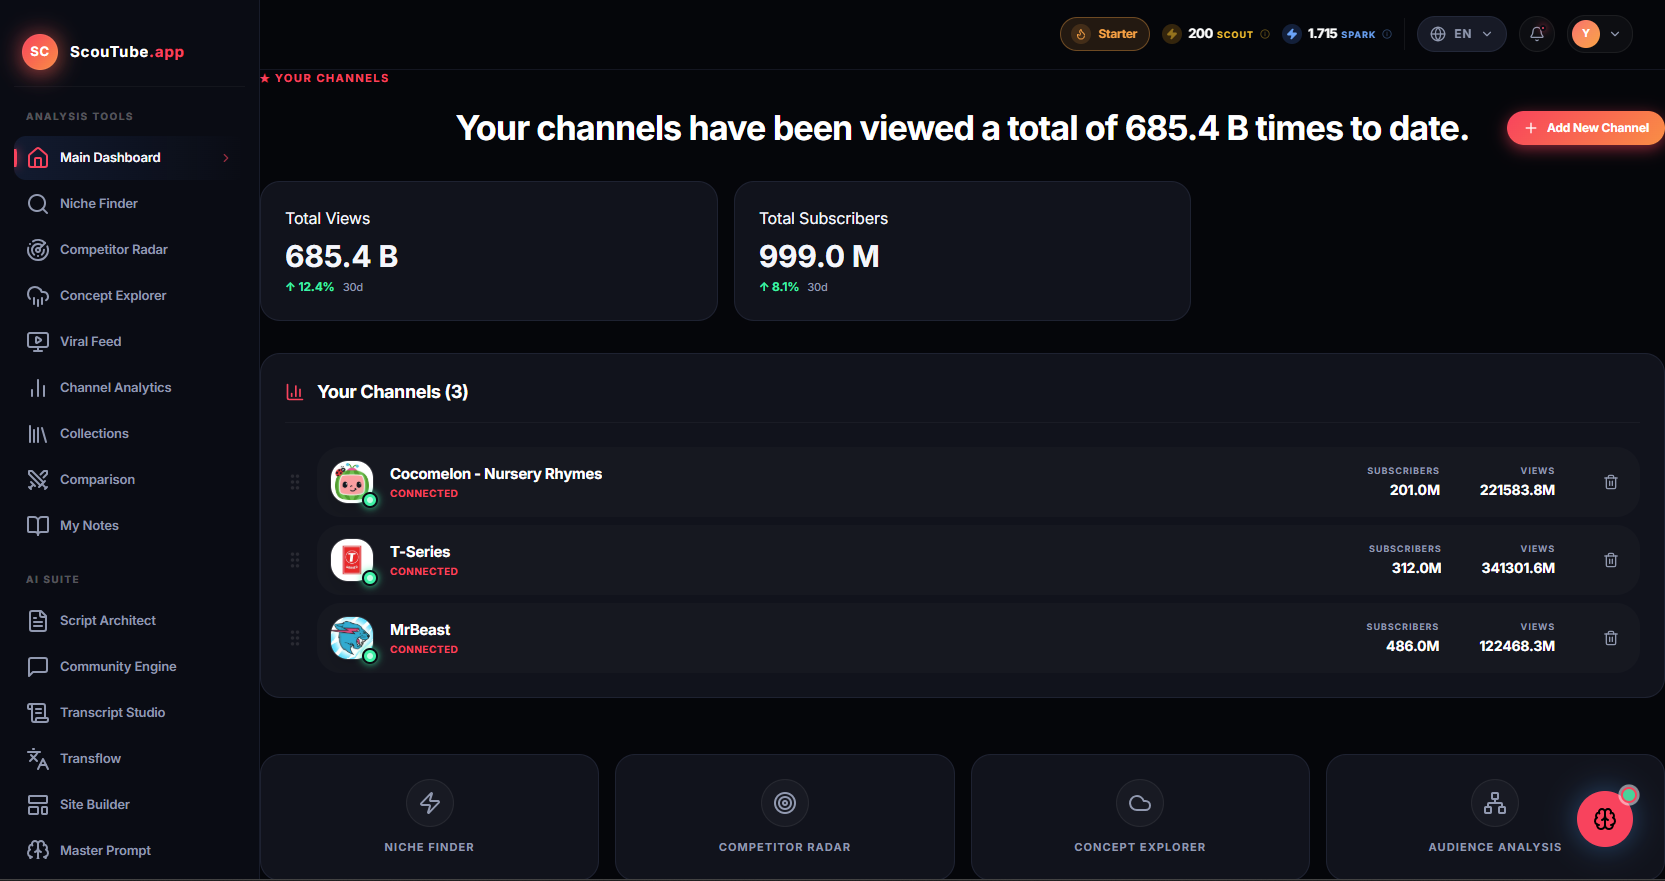Open the Niche Finder shortcut card
Image resolution: width=1665 pixels, height=881 pixels.
click(430, 817)
